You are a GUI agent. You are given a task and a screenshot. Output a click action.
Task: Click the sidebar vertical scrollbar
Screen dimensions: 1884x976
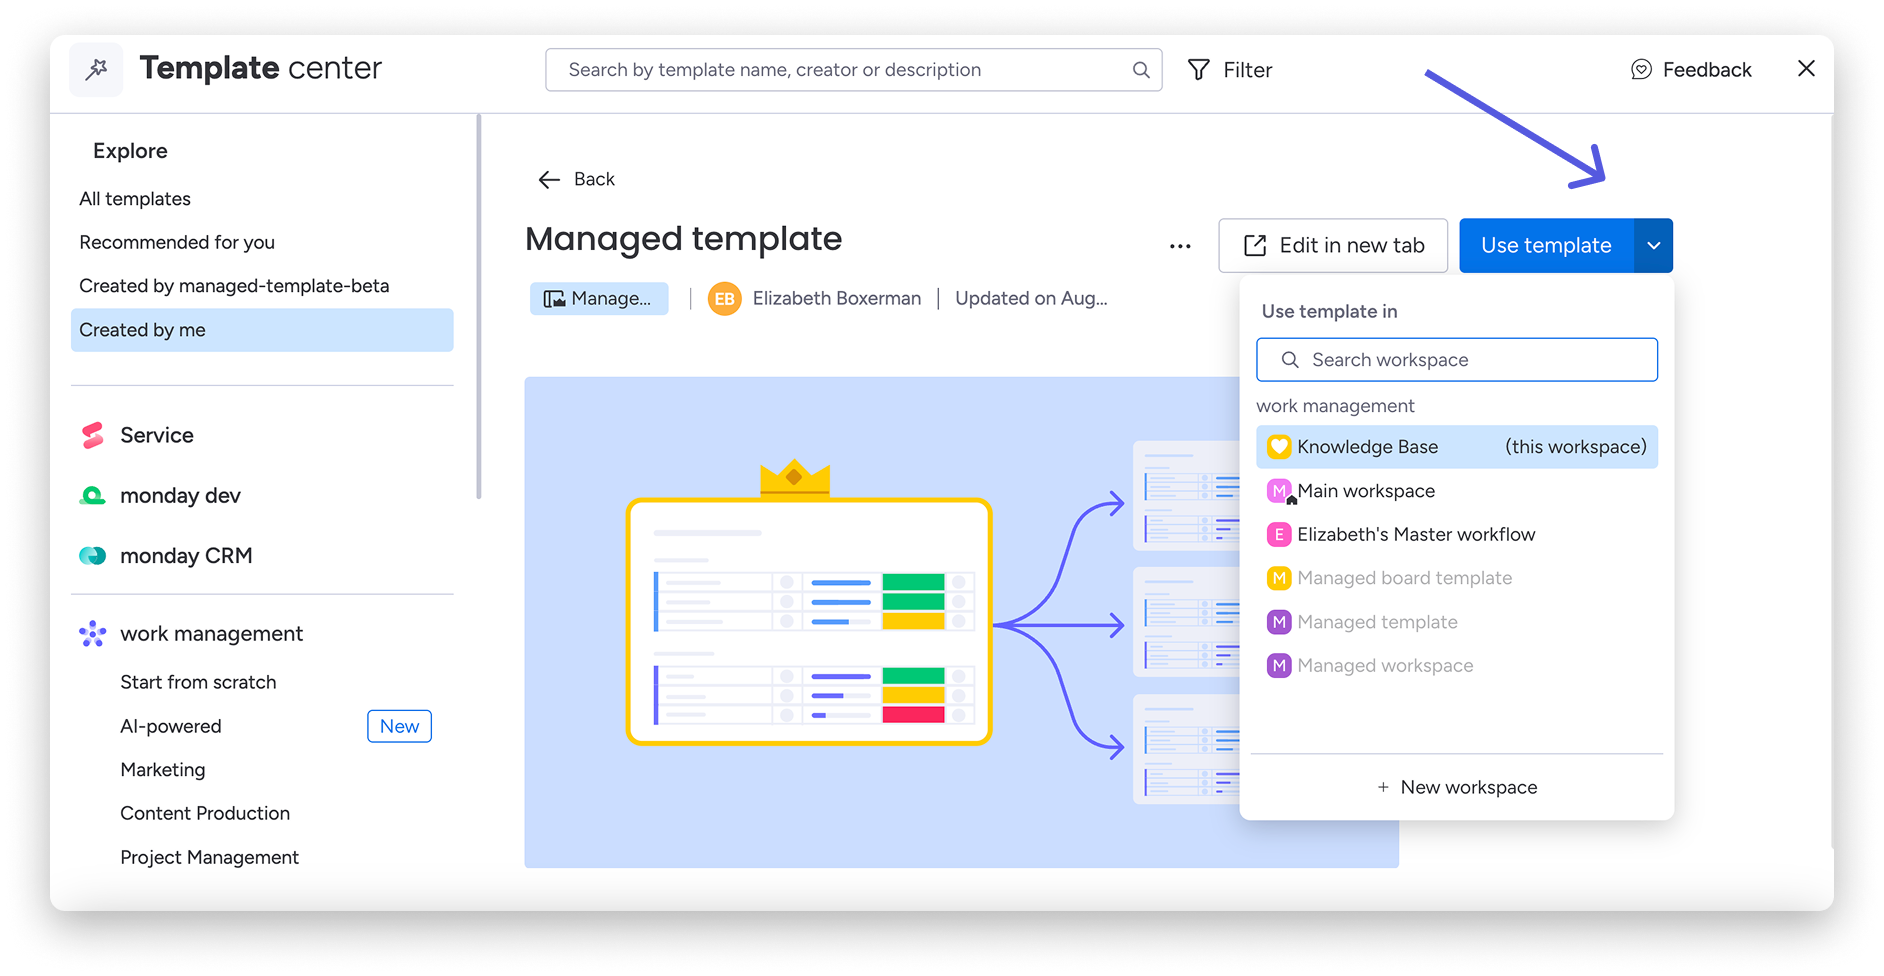(479, 306)
